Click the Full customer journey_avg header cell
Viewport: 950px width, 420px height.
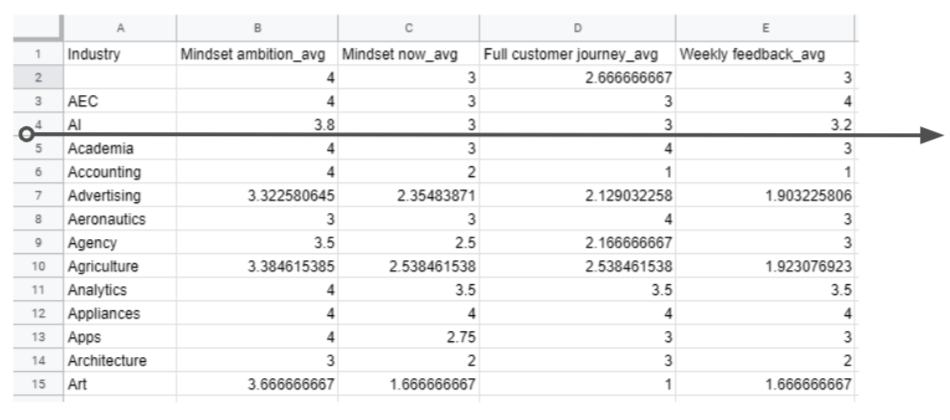pyautogui.click(x=576, y=54)
